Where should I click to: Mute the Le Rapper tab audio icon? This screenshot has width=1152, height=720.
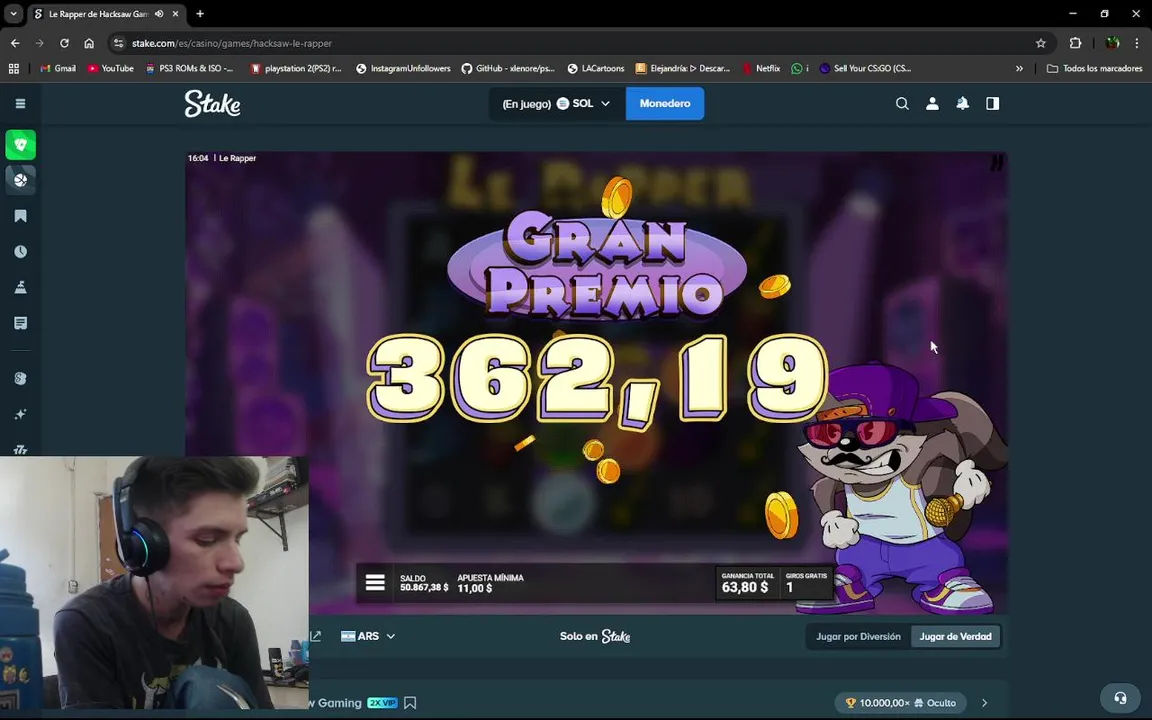(x=159, y=14)
